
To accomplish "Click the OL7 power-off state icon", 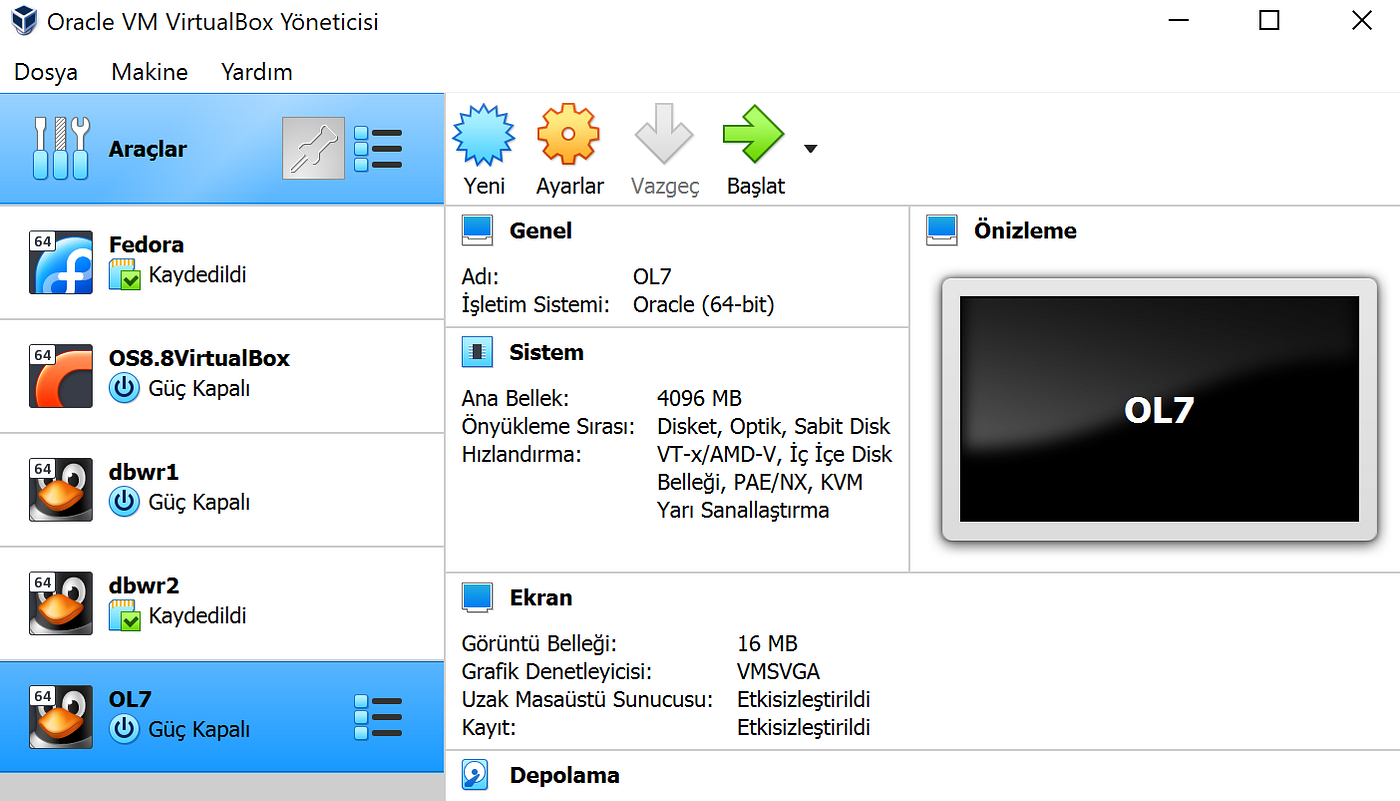I will tap(125, 730).
